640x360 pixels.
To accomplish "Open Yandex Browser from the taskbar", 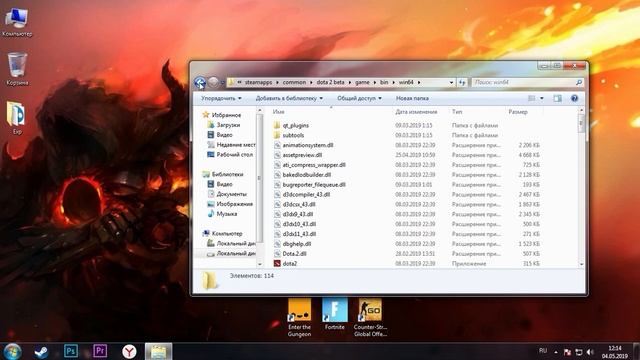I will pos(129,351).
